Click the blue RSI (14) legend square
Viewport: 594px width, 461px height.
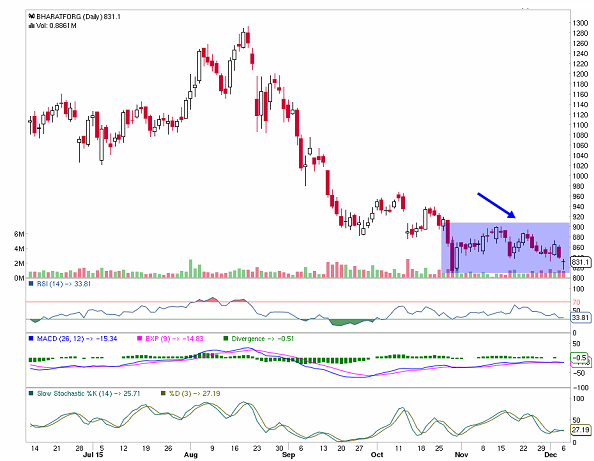point(31,284)
